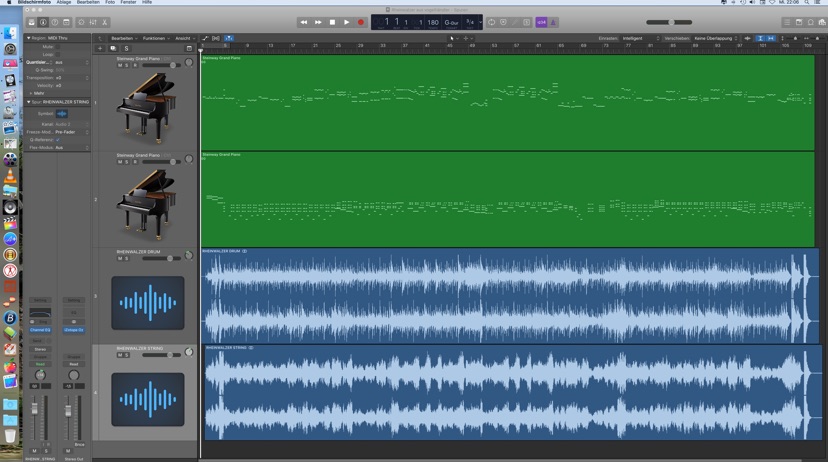
Task: Solo the first Steinway Grand Piano track
Action: click(x=127, y=65)
